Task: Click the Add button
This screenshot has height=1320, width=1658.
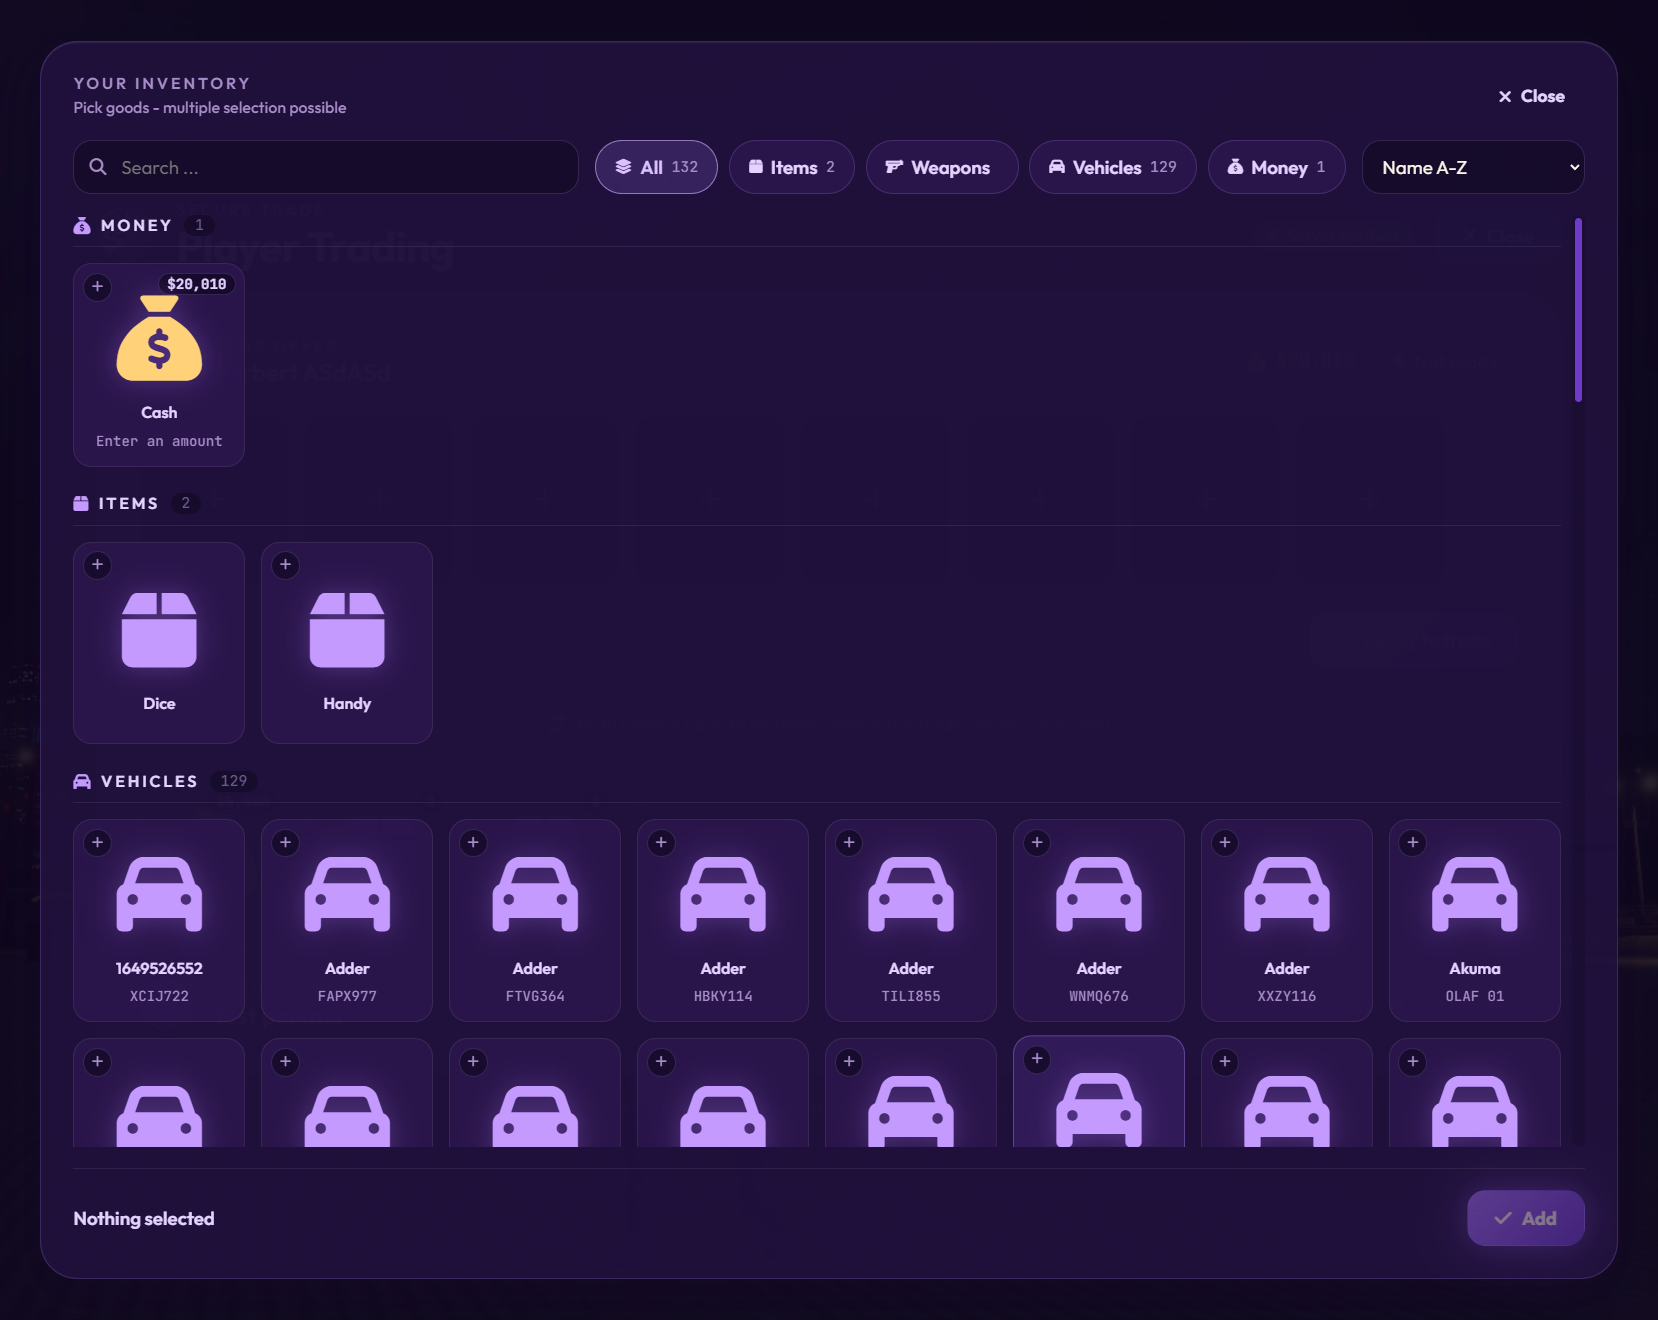Action: (x=1526, y=1218)
